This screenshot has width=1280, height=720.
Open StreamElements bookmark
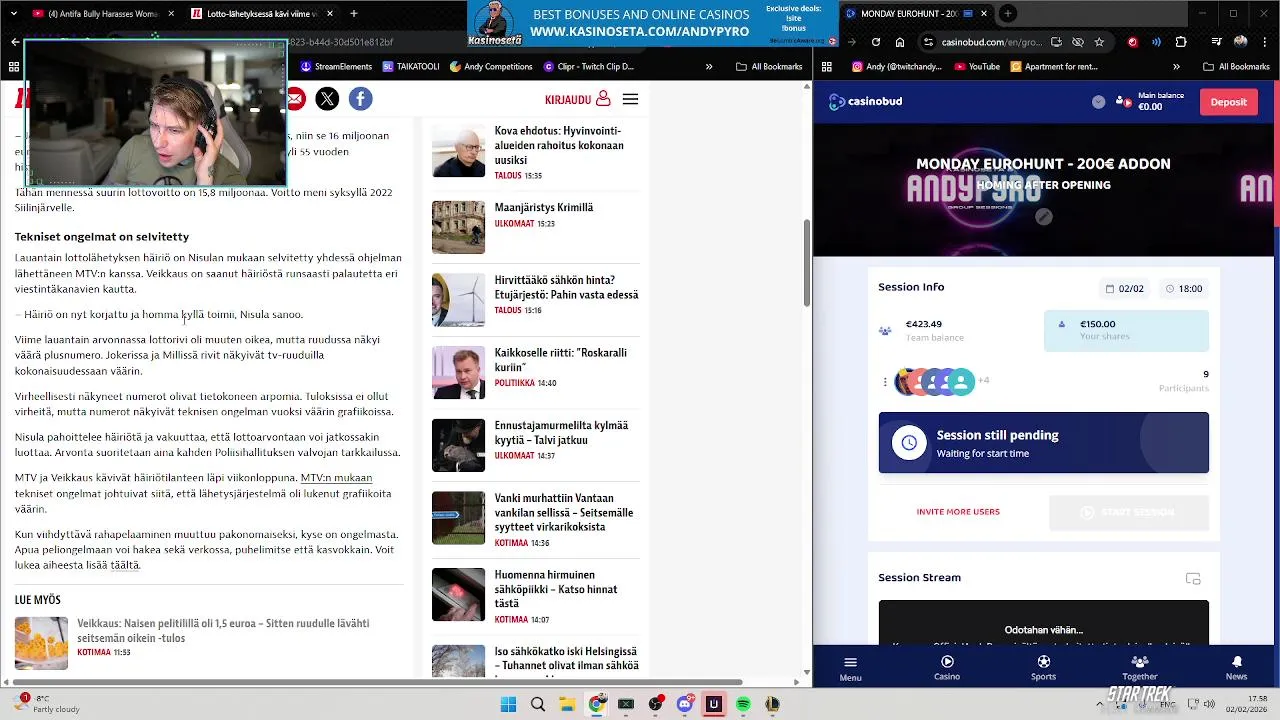point(336,66)
